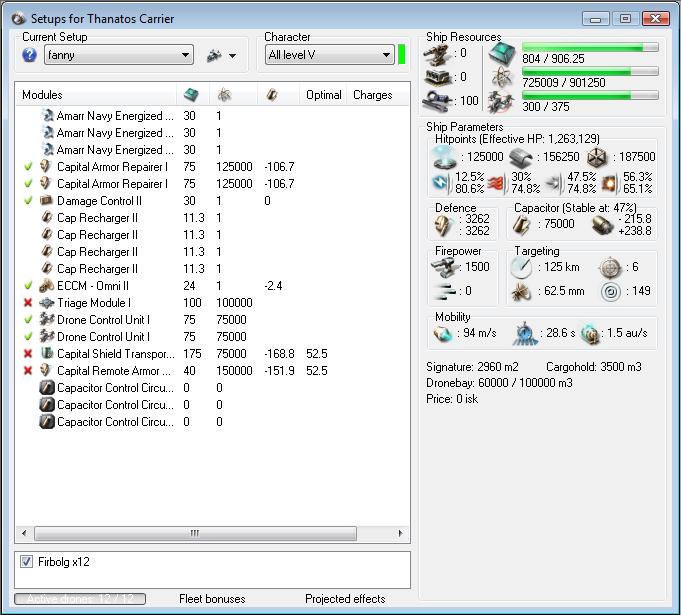Click the warp speed 1.5 au/s icon
This screenshot has height=615, width=681.
591,334
